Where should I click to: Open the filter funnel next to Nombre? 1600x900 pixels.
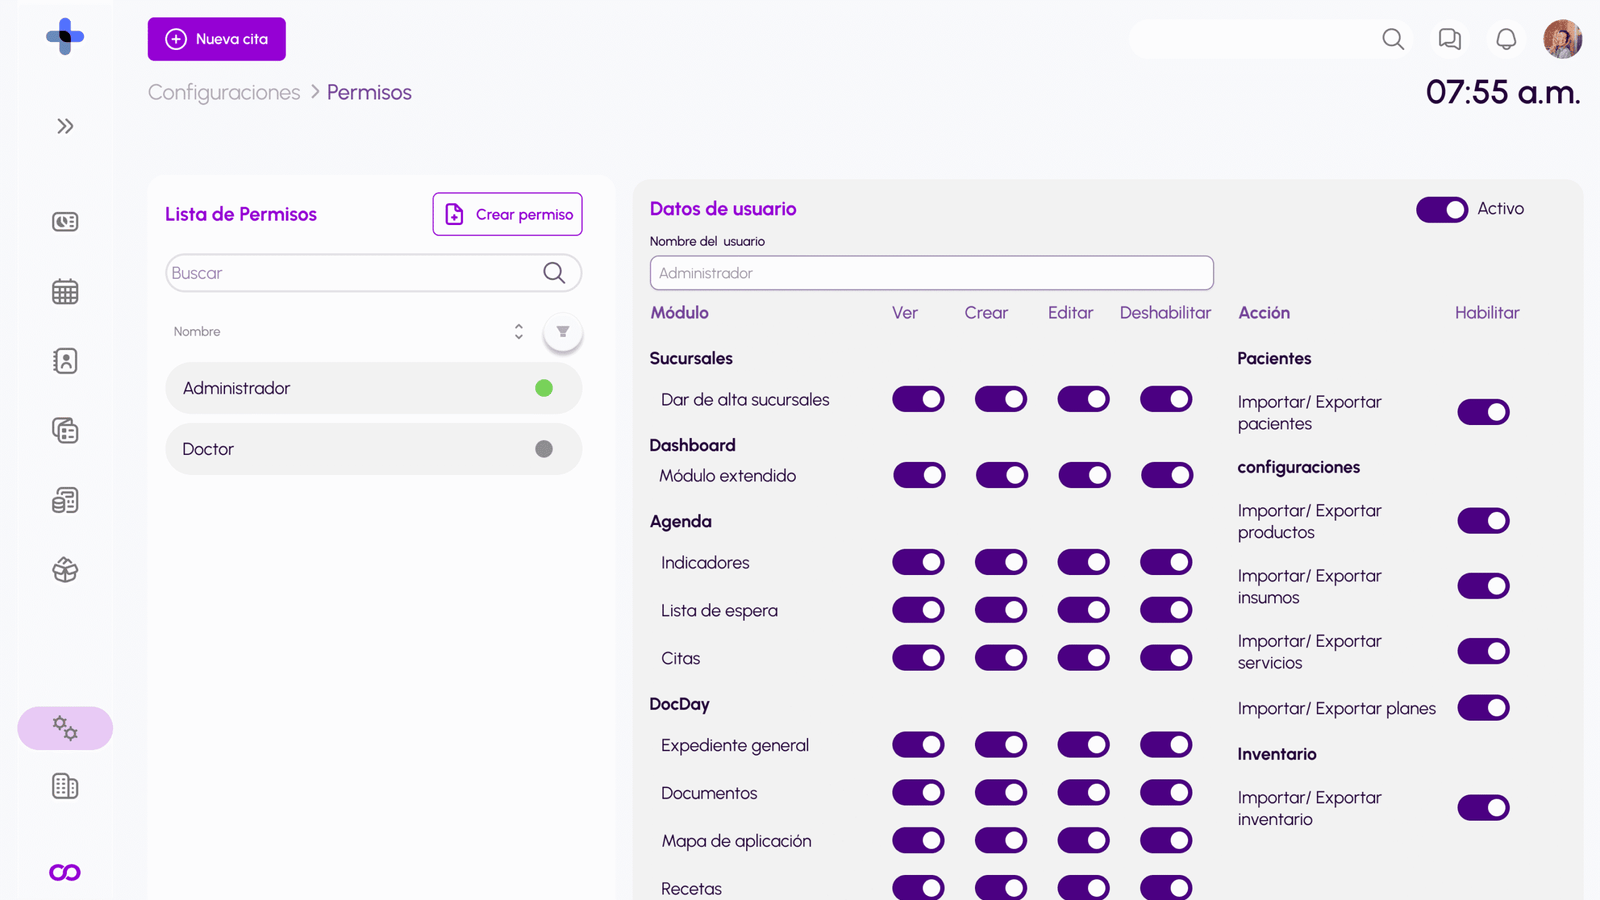[x=563, y=331]
